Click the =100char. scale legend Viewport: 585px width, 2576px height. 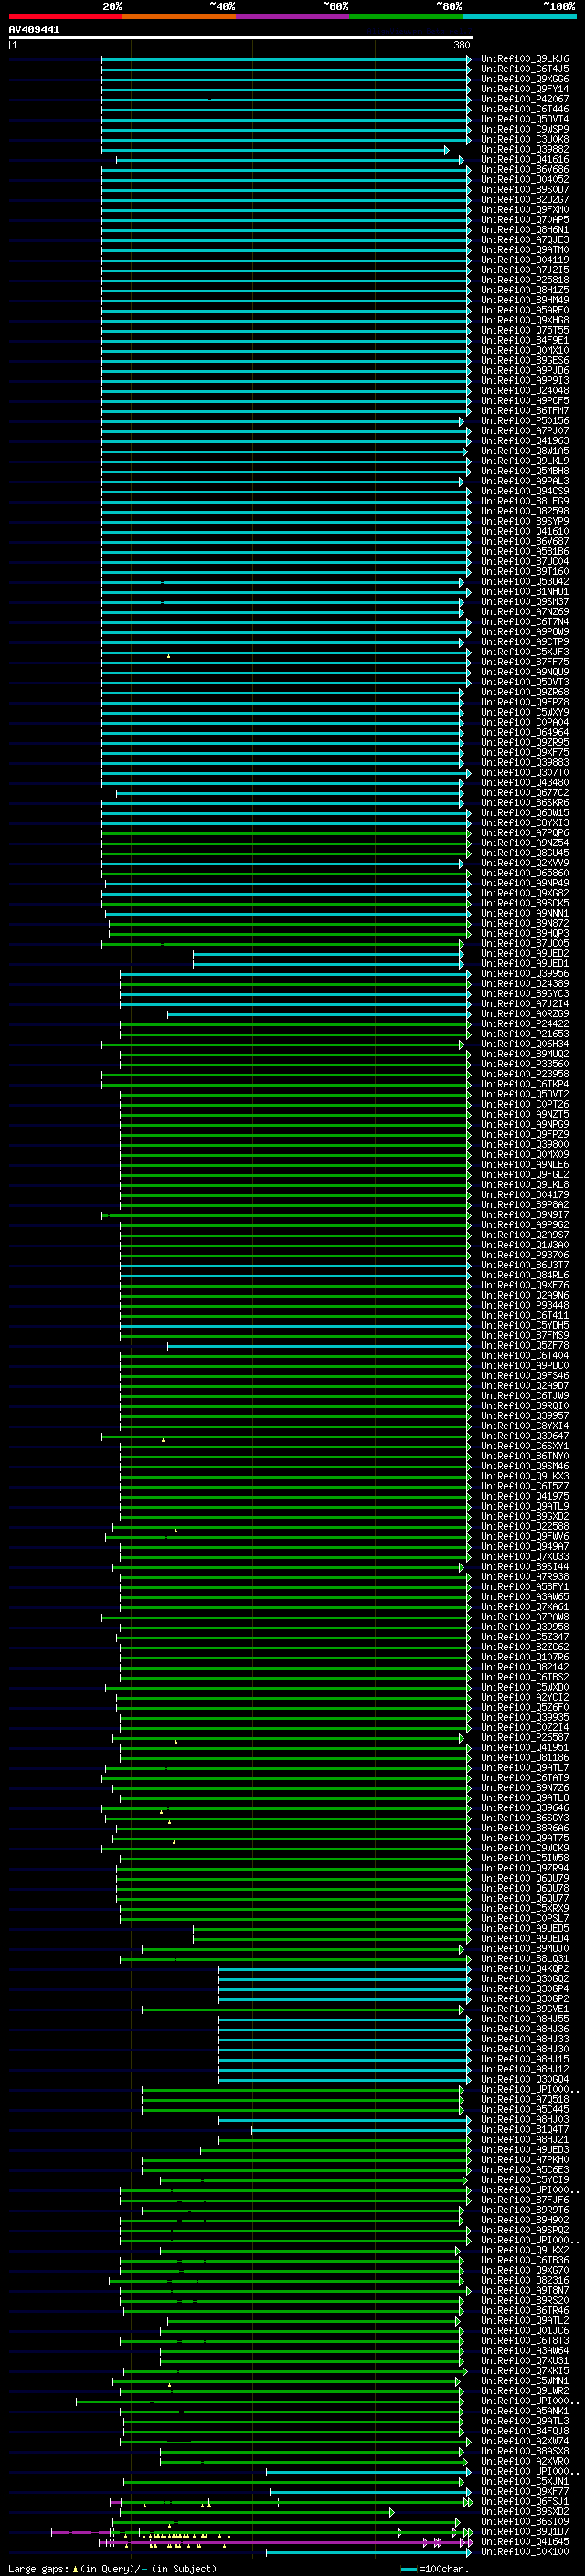[x=434, y=2568]
